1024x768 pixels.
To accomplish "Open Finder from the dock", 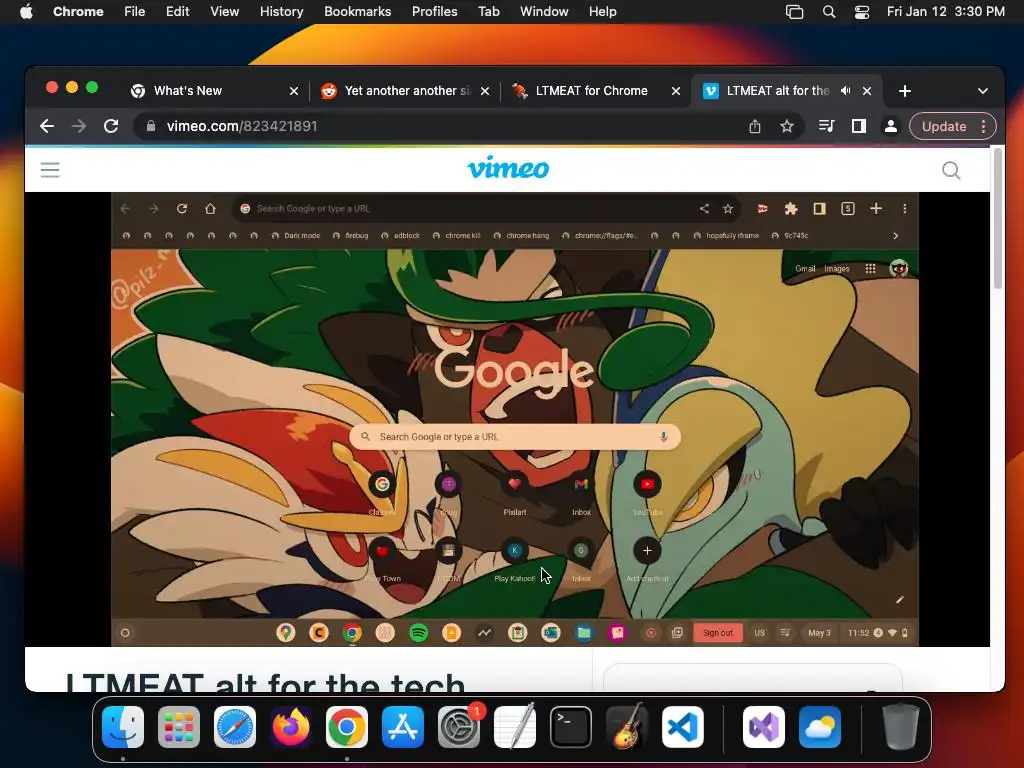I will coord(123,727).
